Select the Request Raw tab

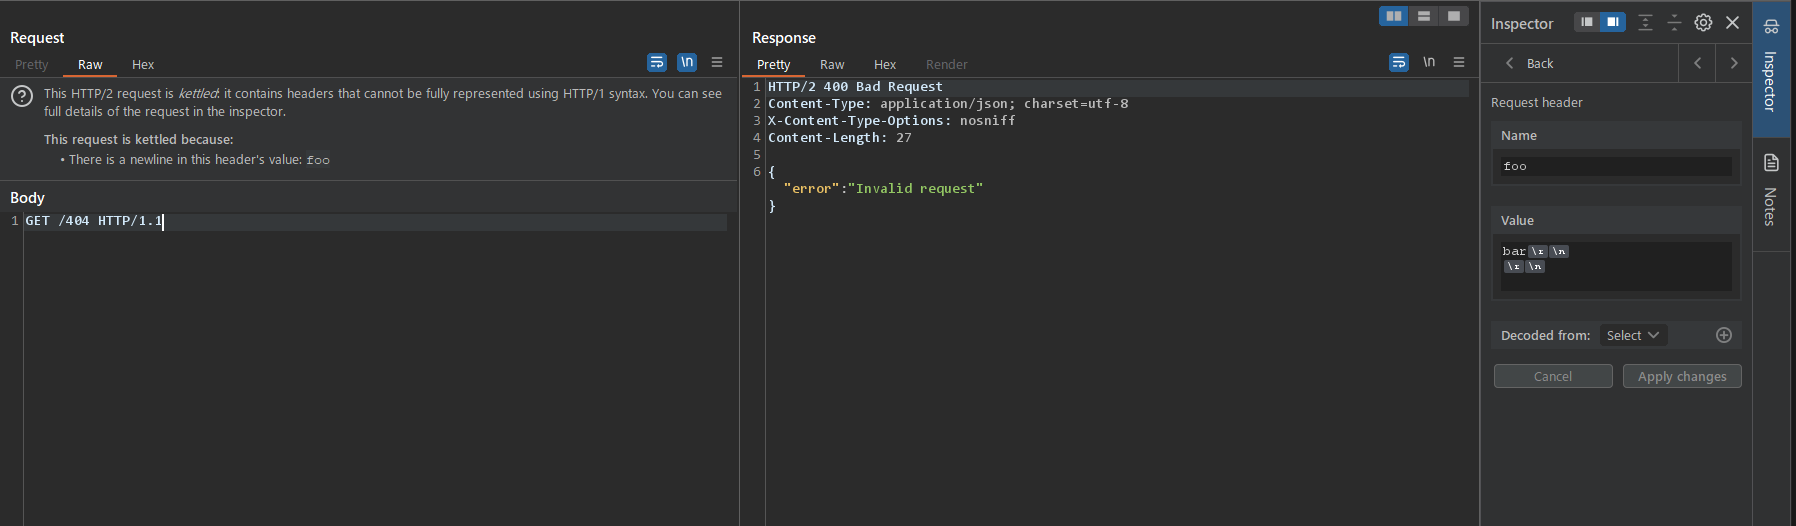point(90,64)
